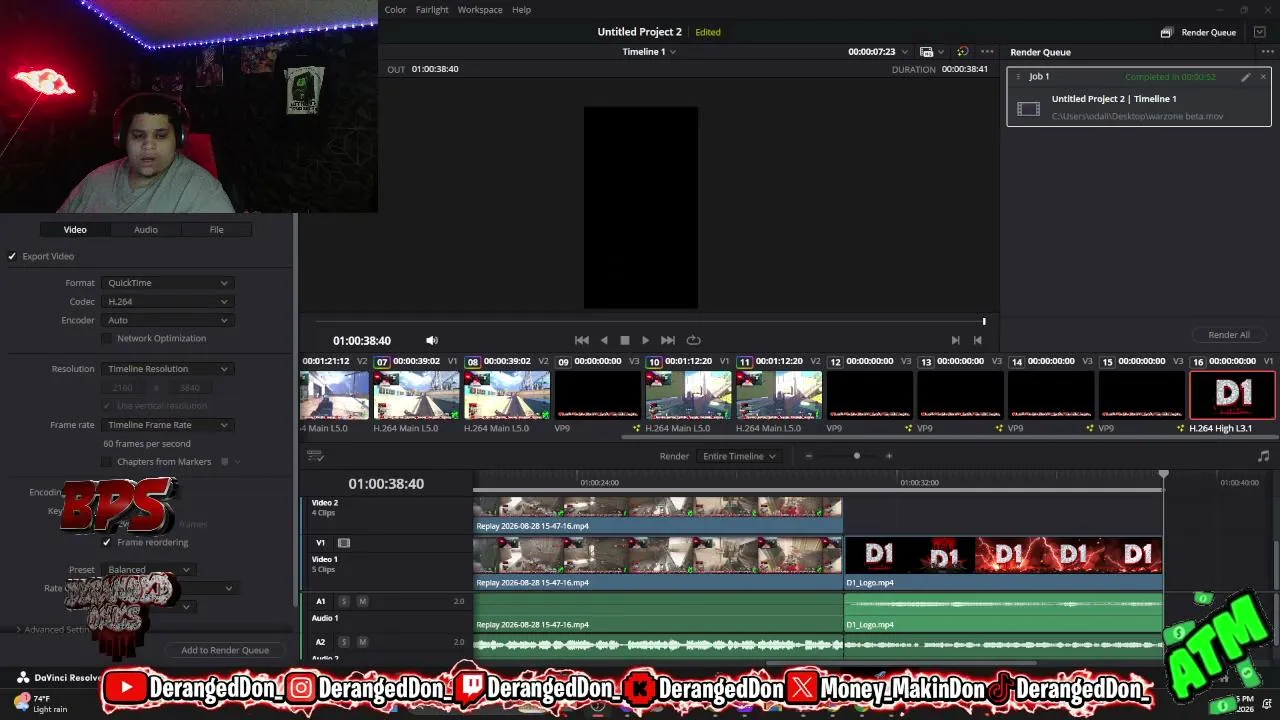The height and width of the screenshot is (720, 1280).
Task: Open the Encoder Auto dropdown
Action: pyautogui.click(x=167, y=320)
